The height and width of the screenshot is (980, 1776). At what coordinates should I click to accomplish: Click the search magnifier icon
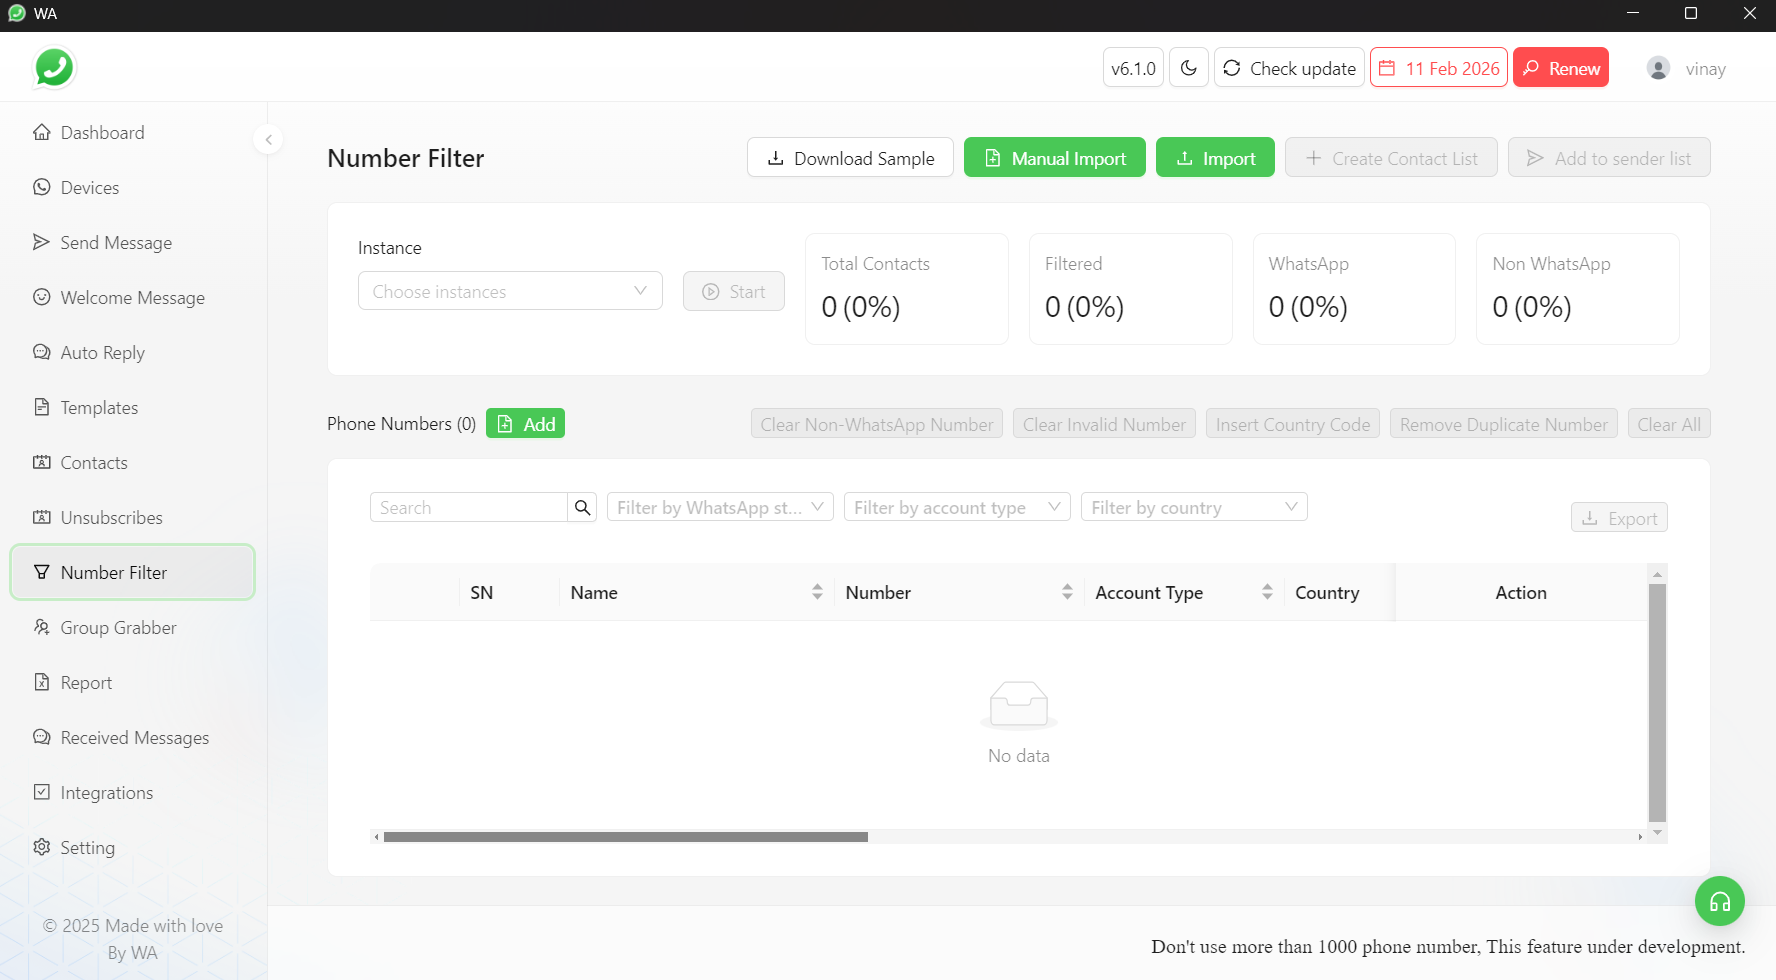point(582,508)
